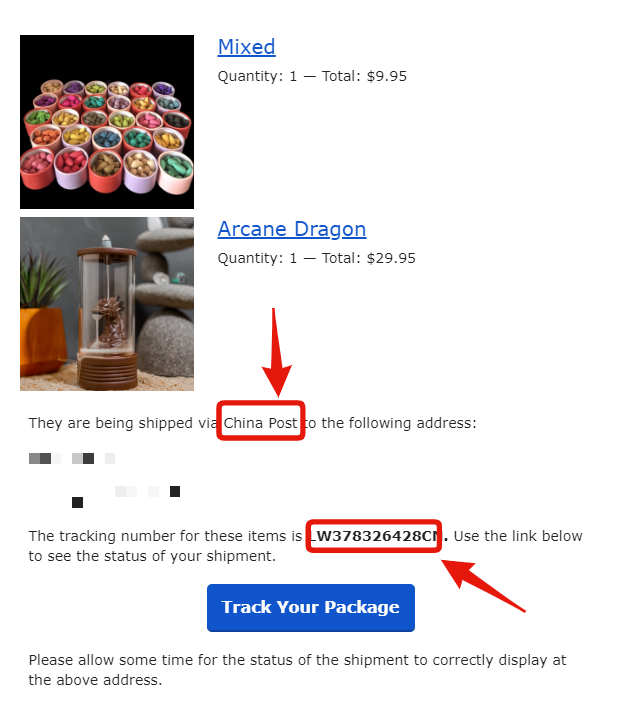
Task: Click the Arcane Dragon burner product image
Action: click(x=107, y=304)
